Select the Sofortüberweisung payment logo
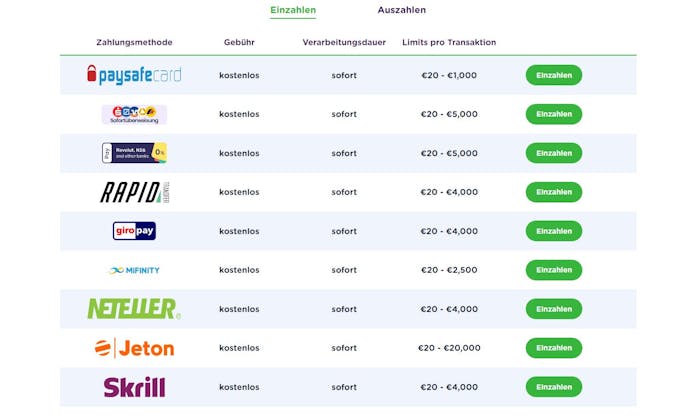The image size is (700, 417). click(x=134, y=114)
